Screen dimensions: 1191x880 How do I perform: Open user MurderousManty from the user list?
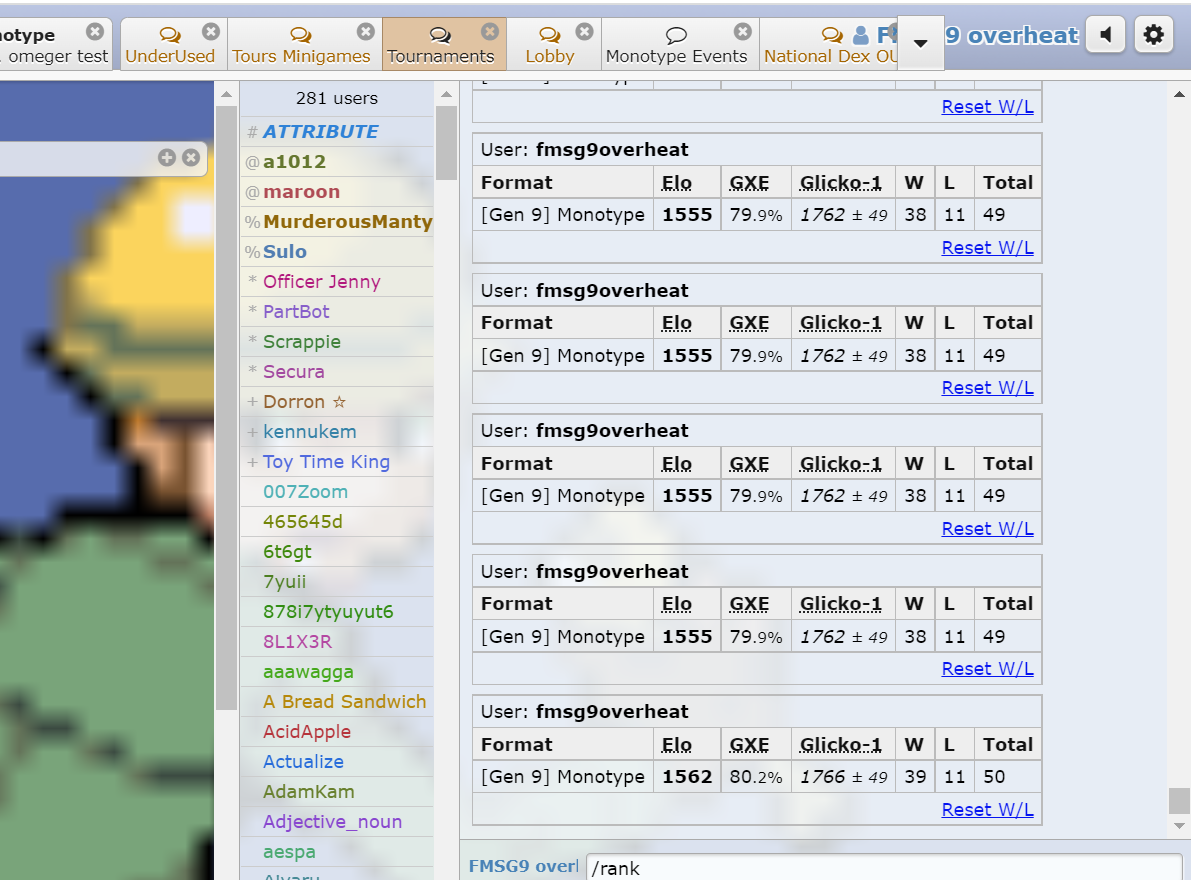347,222
